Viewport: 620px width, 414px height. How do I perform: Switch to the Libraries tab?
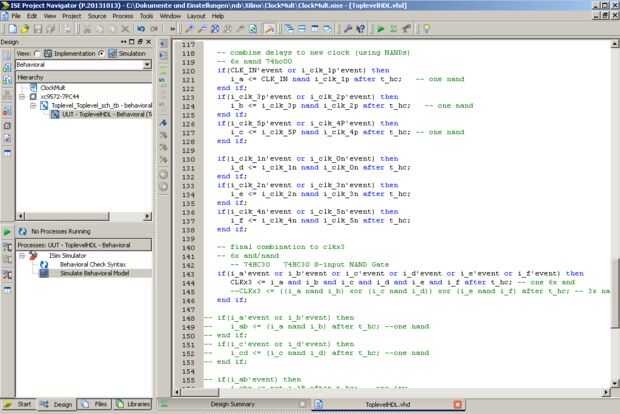click(x=133, y=404)
